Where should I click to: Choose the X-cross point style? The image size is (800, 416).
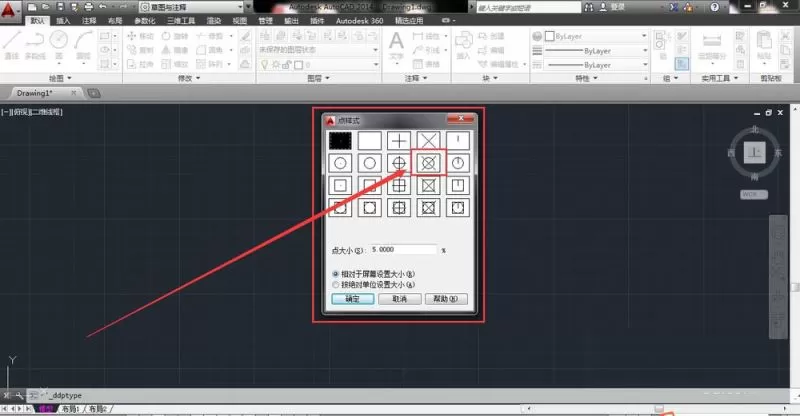tap(429, 140)
